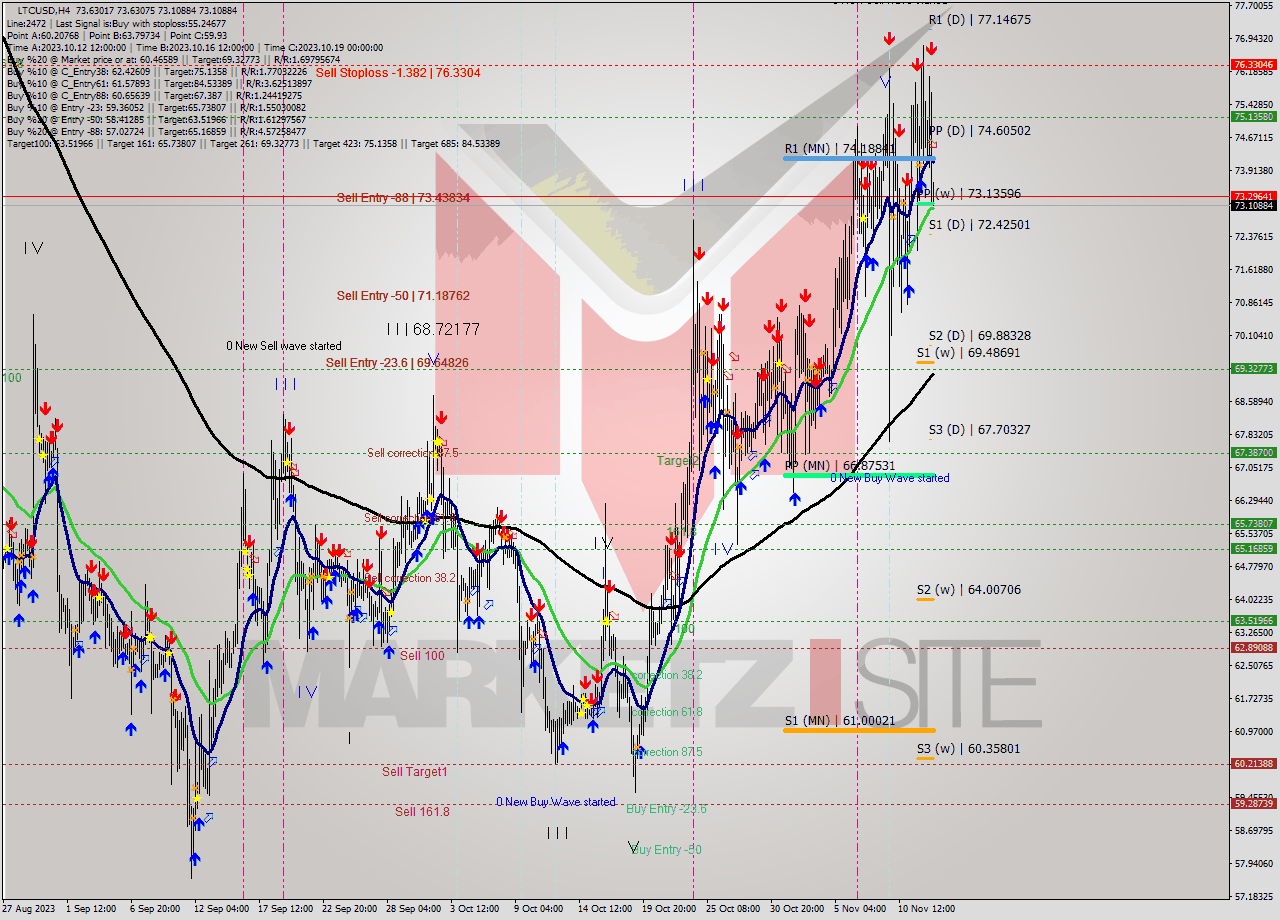
Task: Select the 9 Oct 04:00 time label
Action: [538, 909]
